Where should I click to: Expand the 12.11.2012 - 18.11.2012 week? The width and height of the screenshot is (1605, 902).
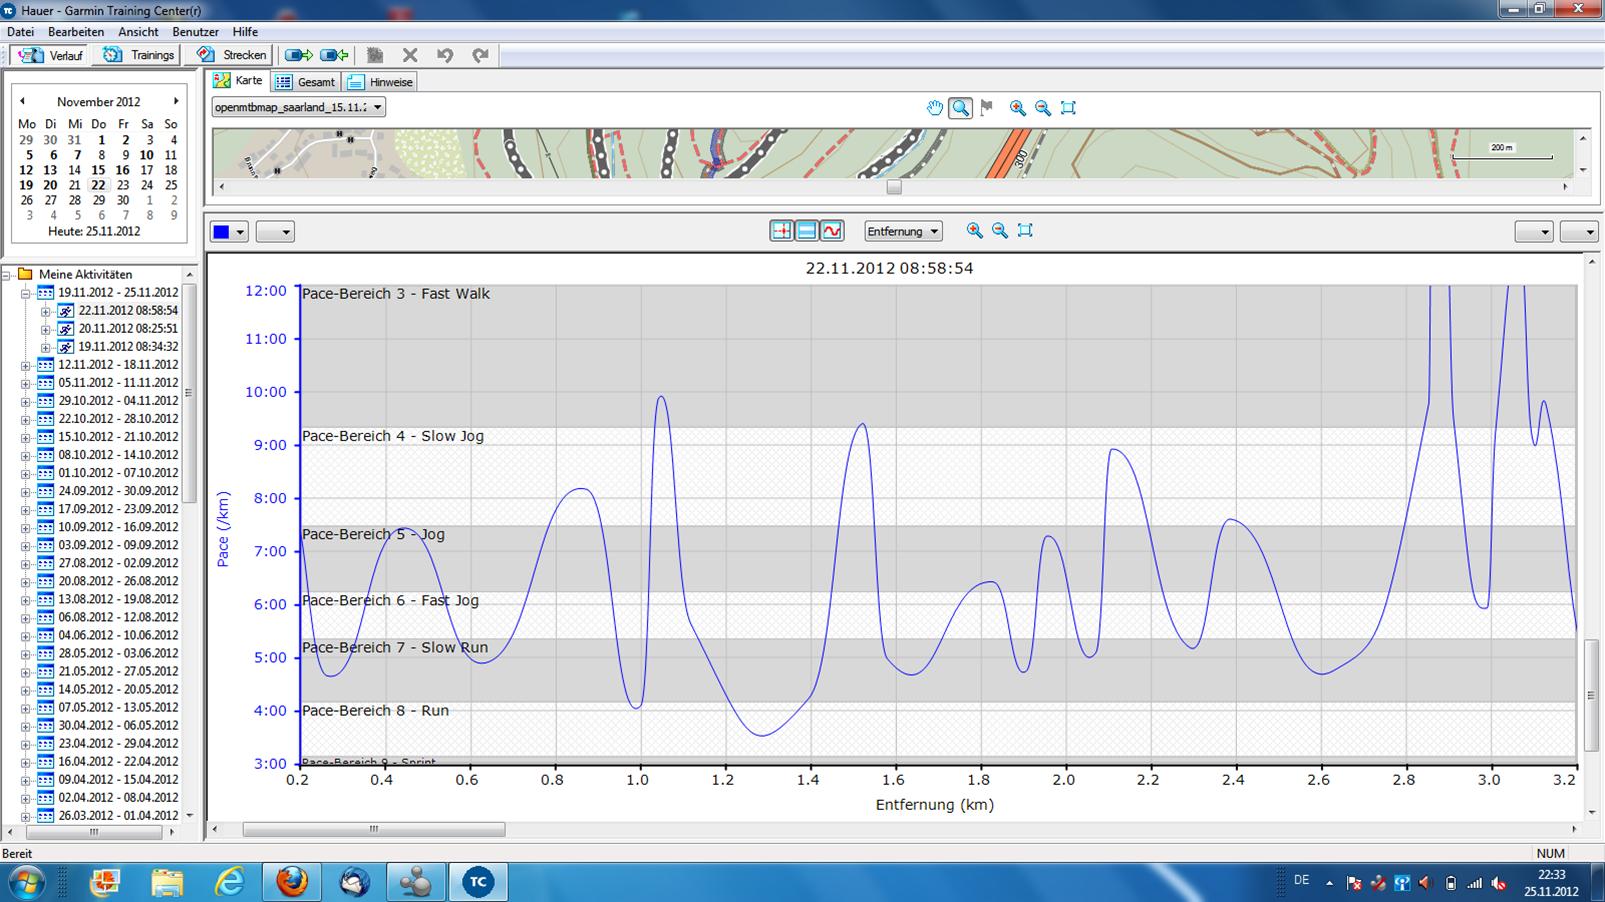[26, 365]
